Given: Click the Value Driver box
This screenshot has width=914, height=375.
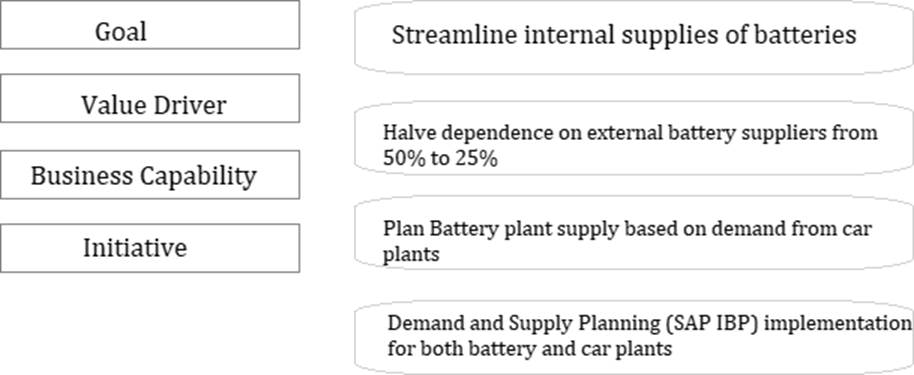Looking at the screenshot, I should point(150,98).
